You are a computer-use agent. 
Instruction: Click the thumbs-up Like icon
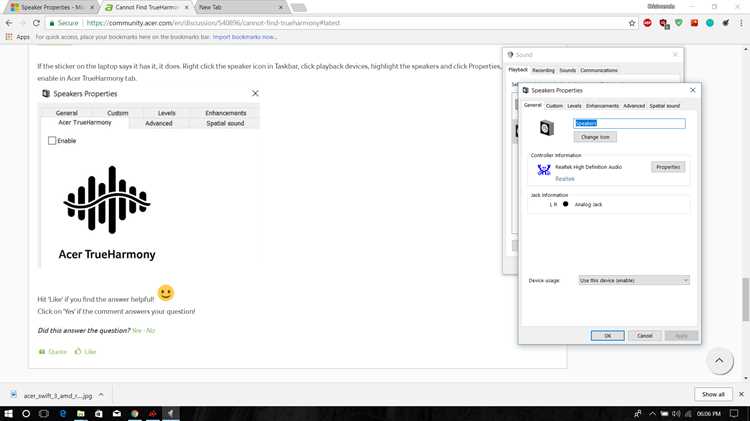click(x=78, y=351)
